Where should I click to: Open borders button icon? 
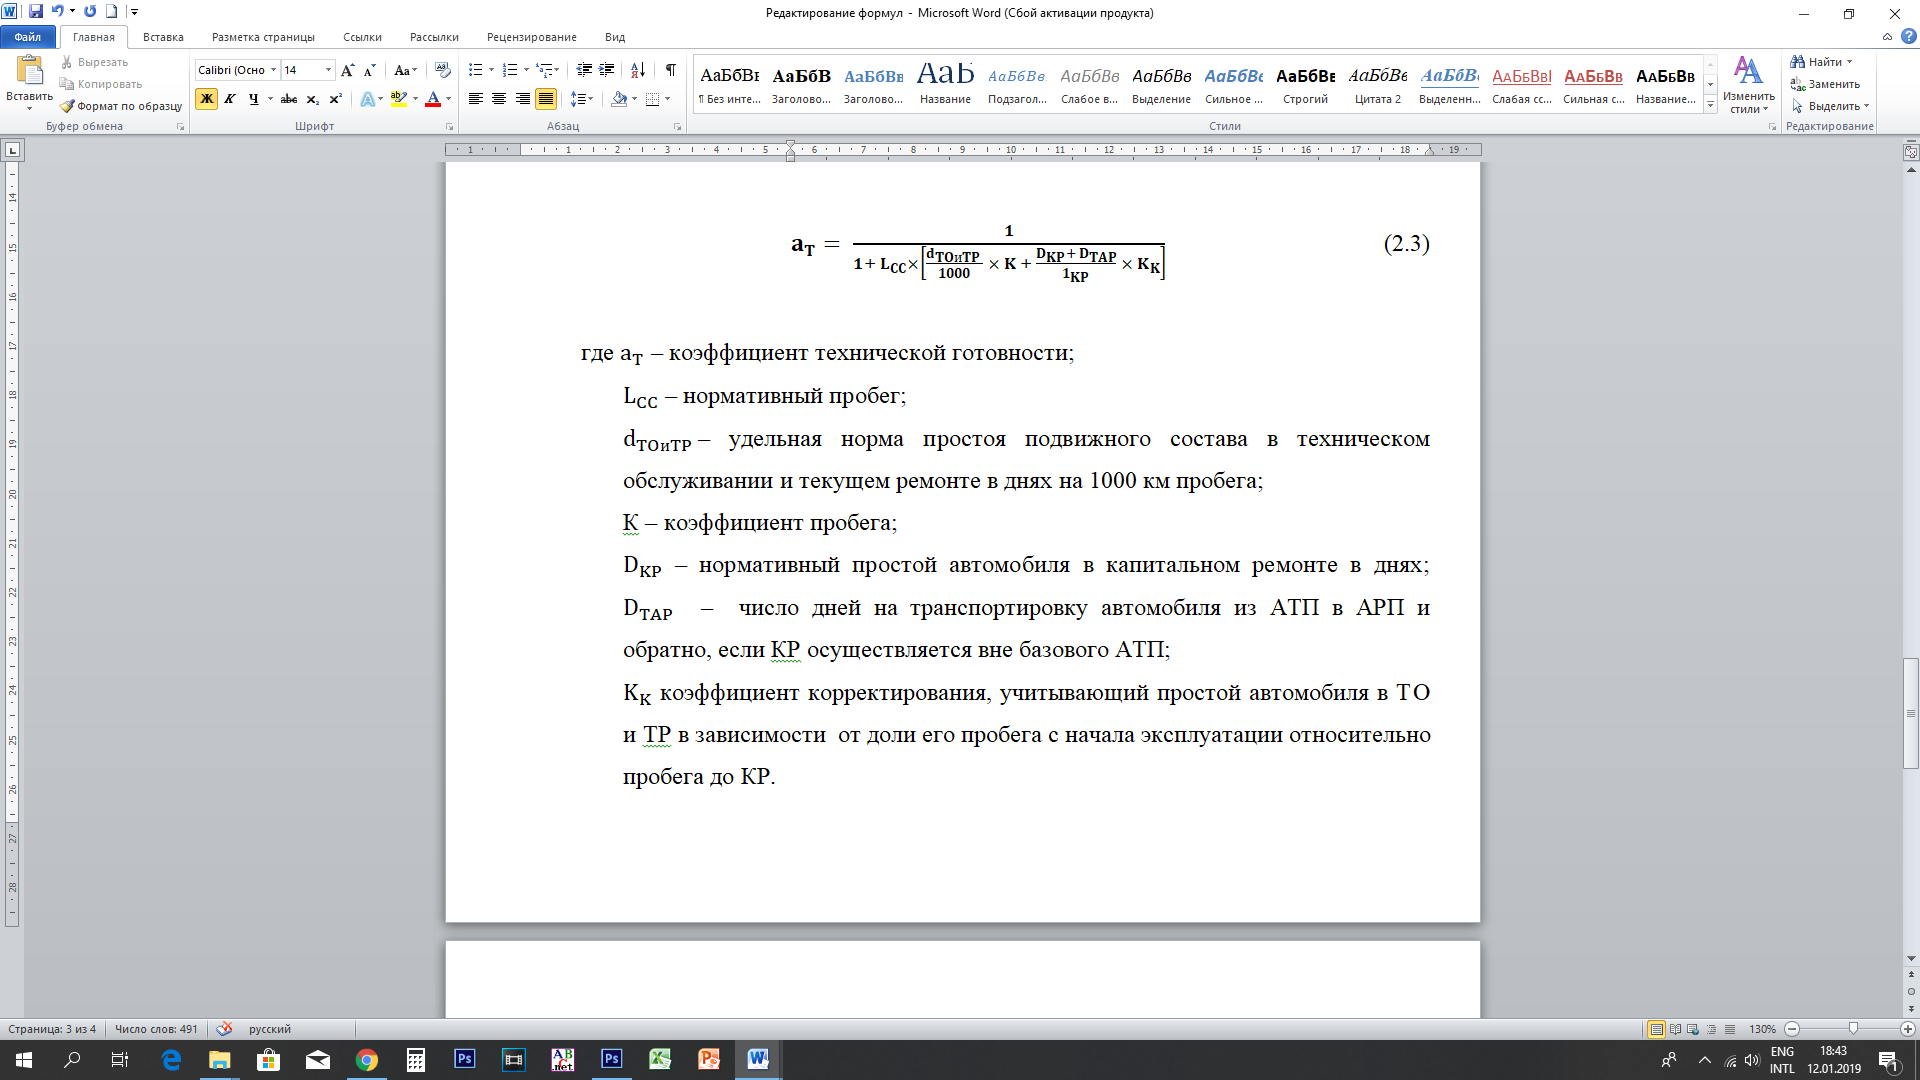click(652, 99)
